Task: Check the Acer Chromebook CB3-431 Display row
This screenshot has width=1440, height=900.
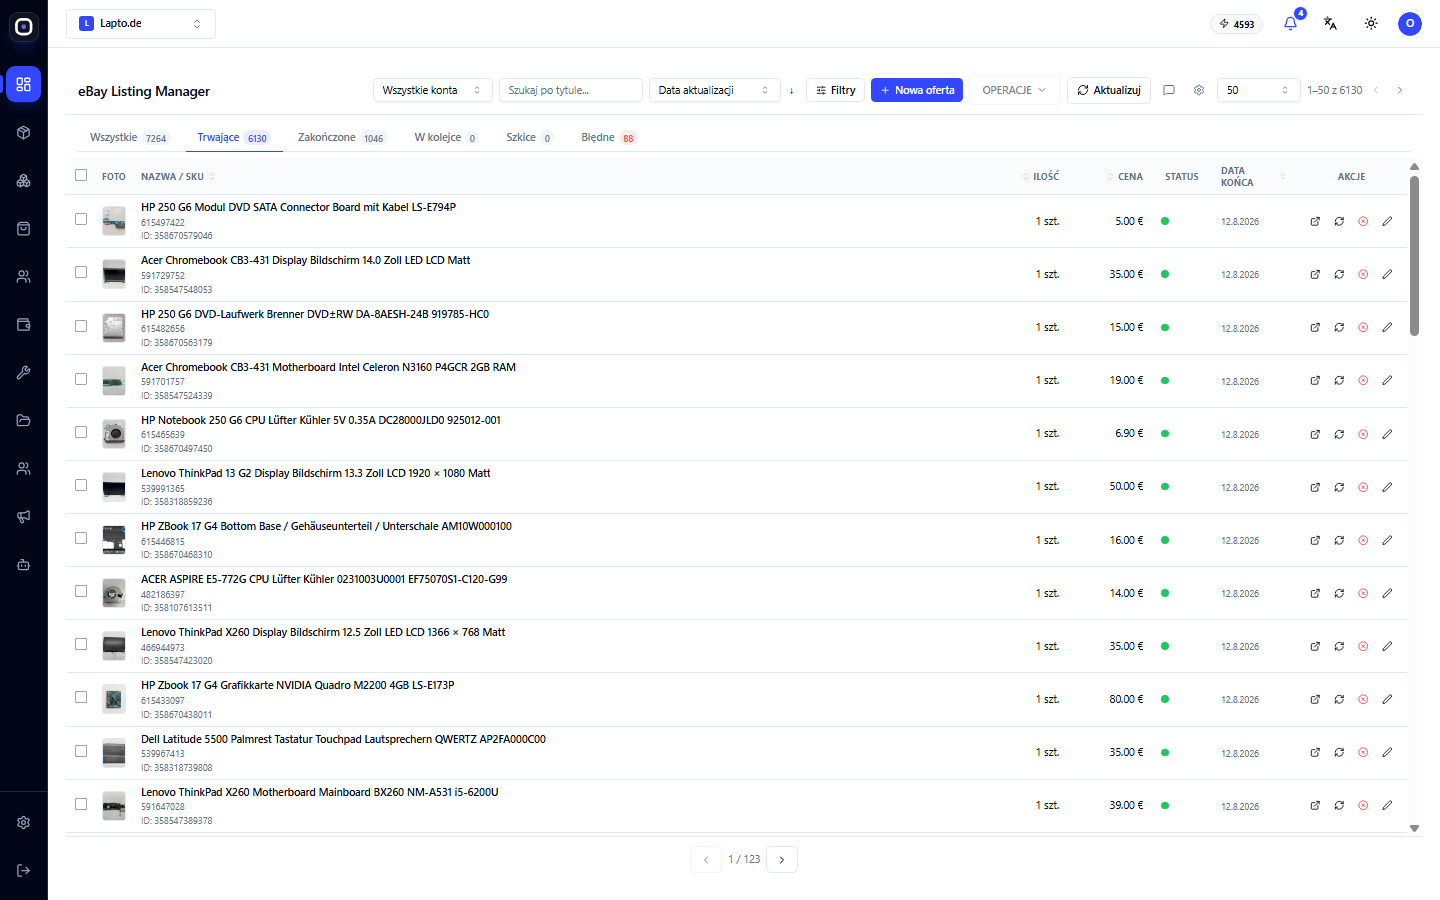Action: (81, 272)
